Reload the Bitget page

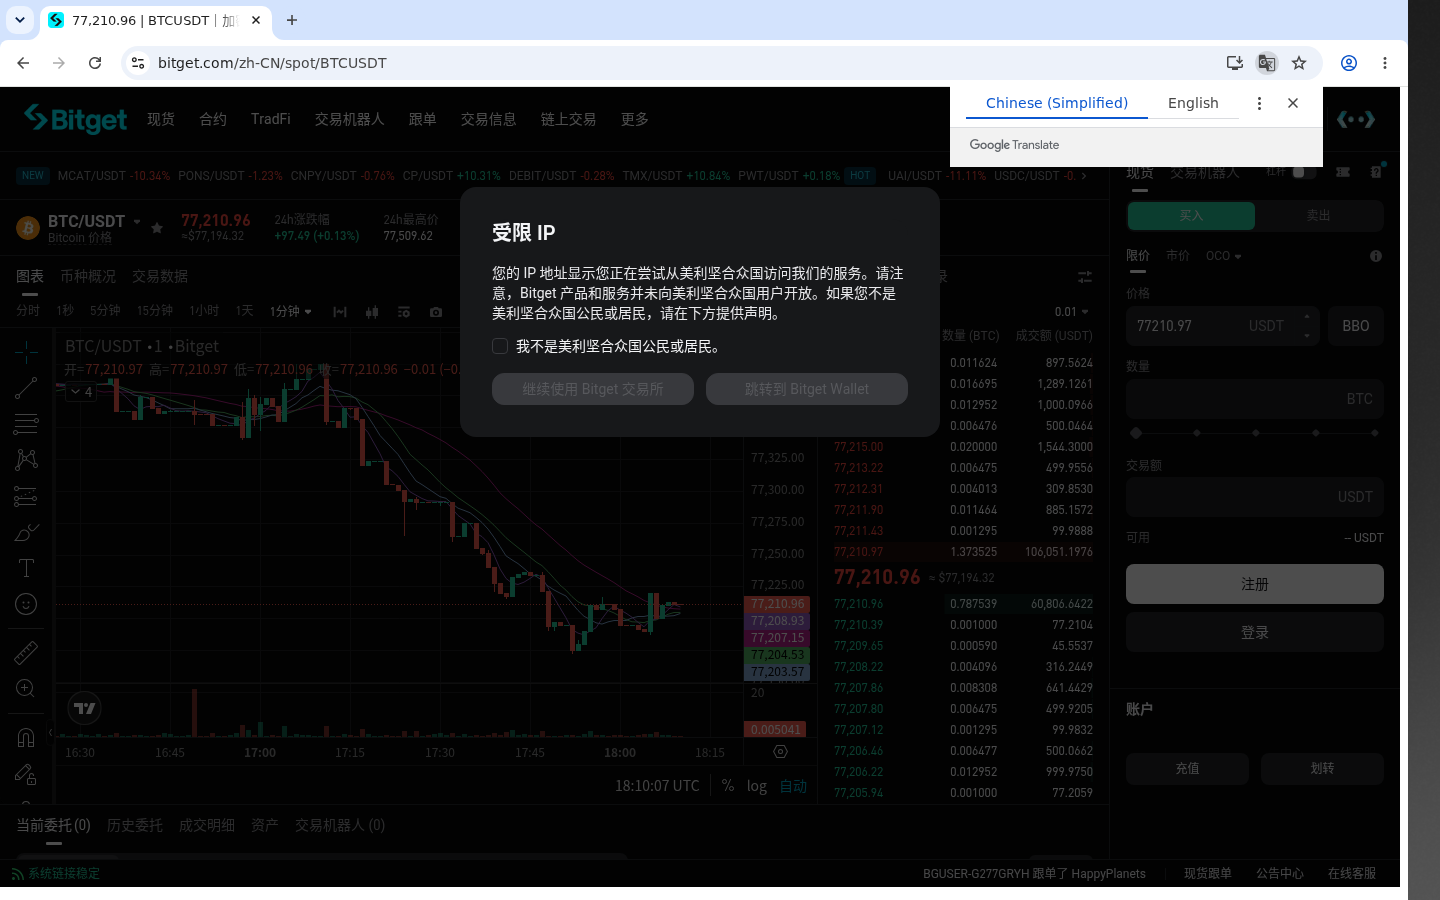coord(95,63)
